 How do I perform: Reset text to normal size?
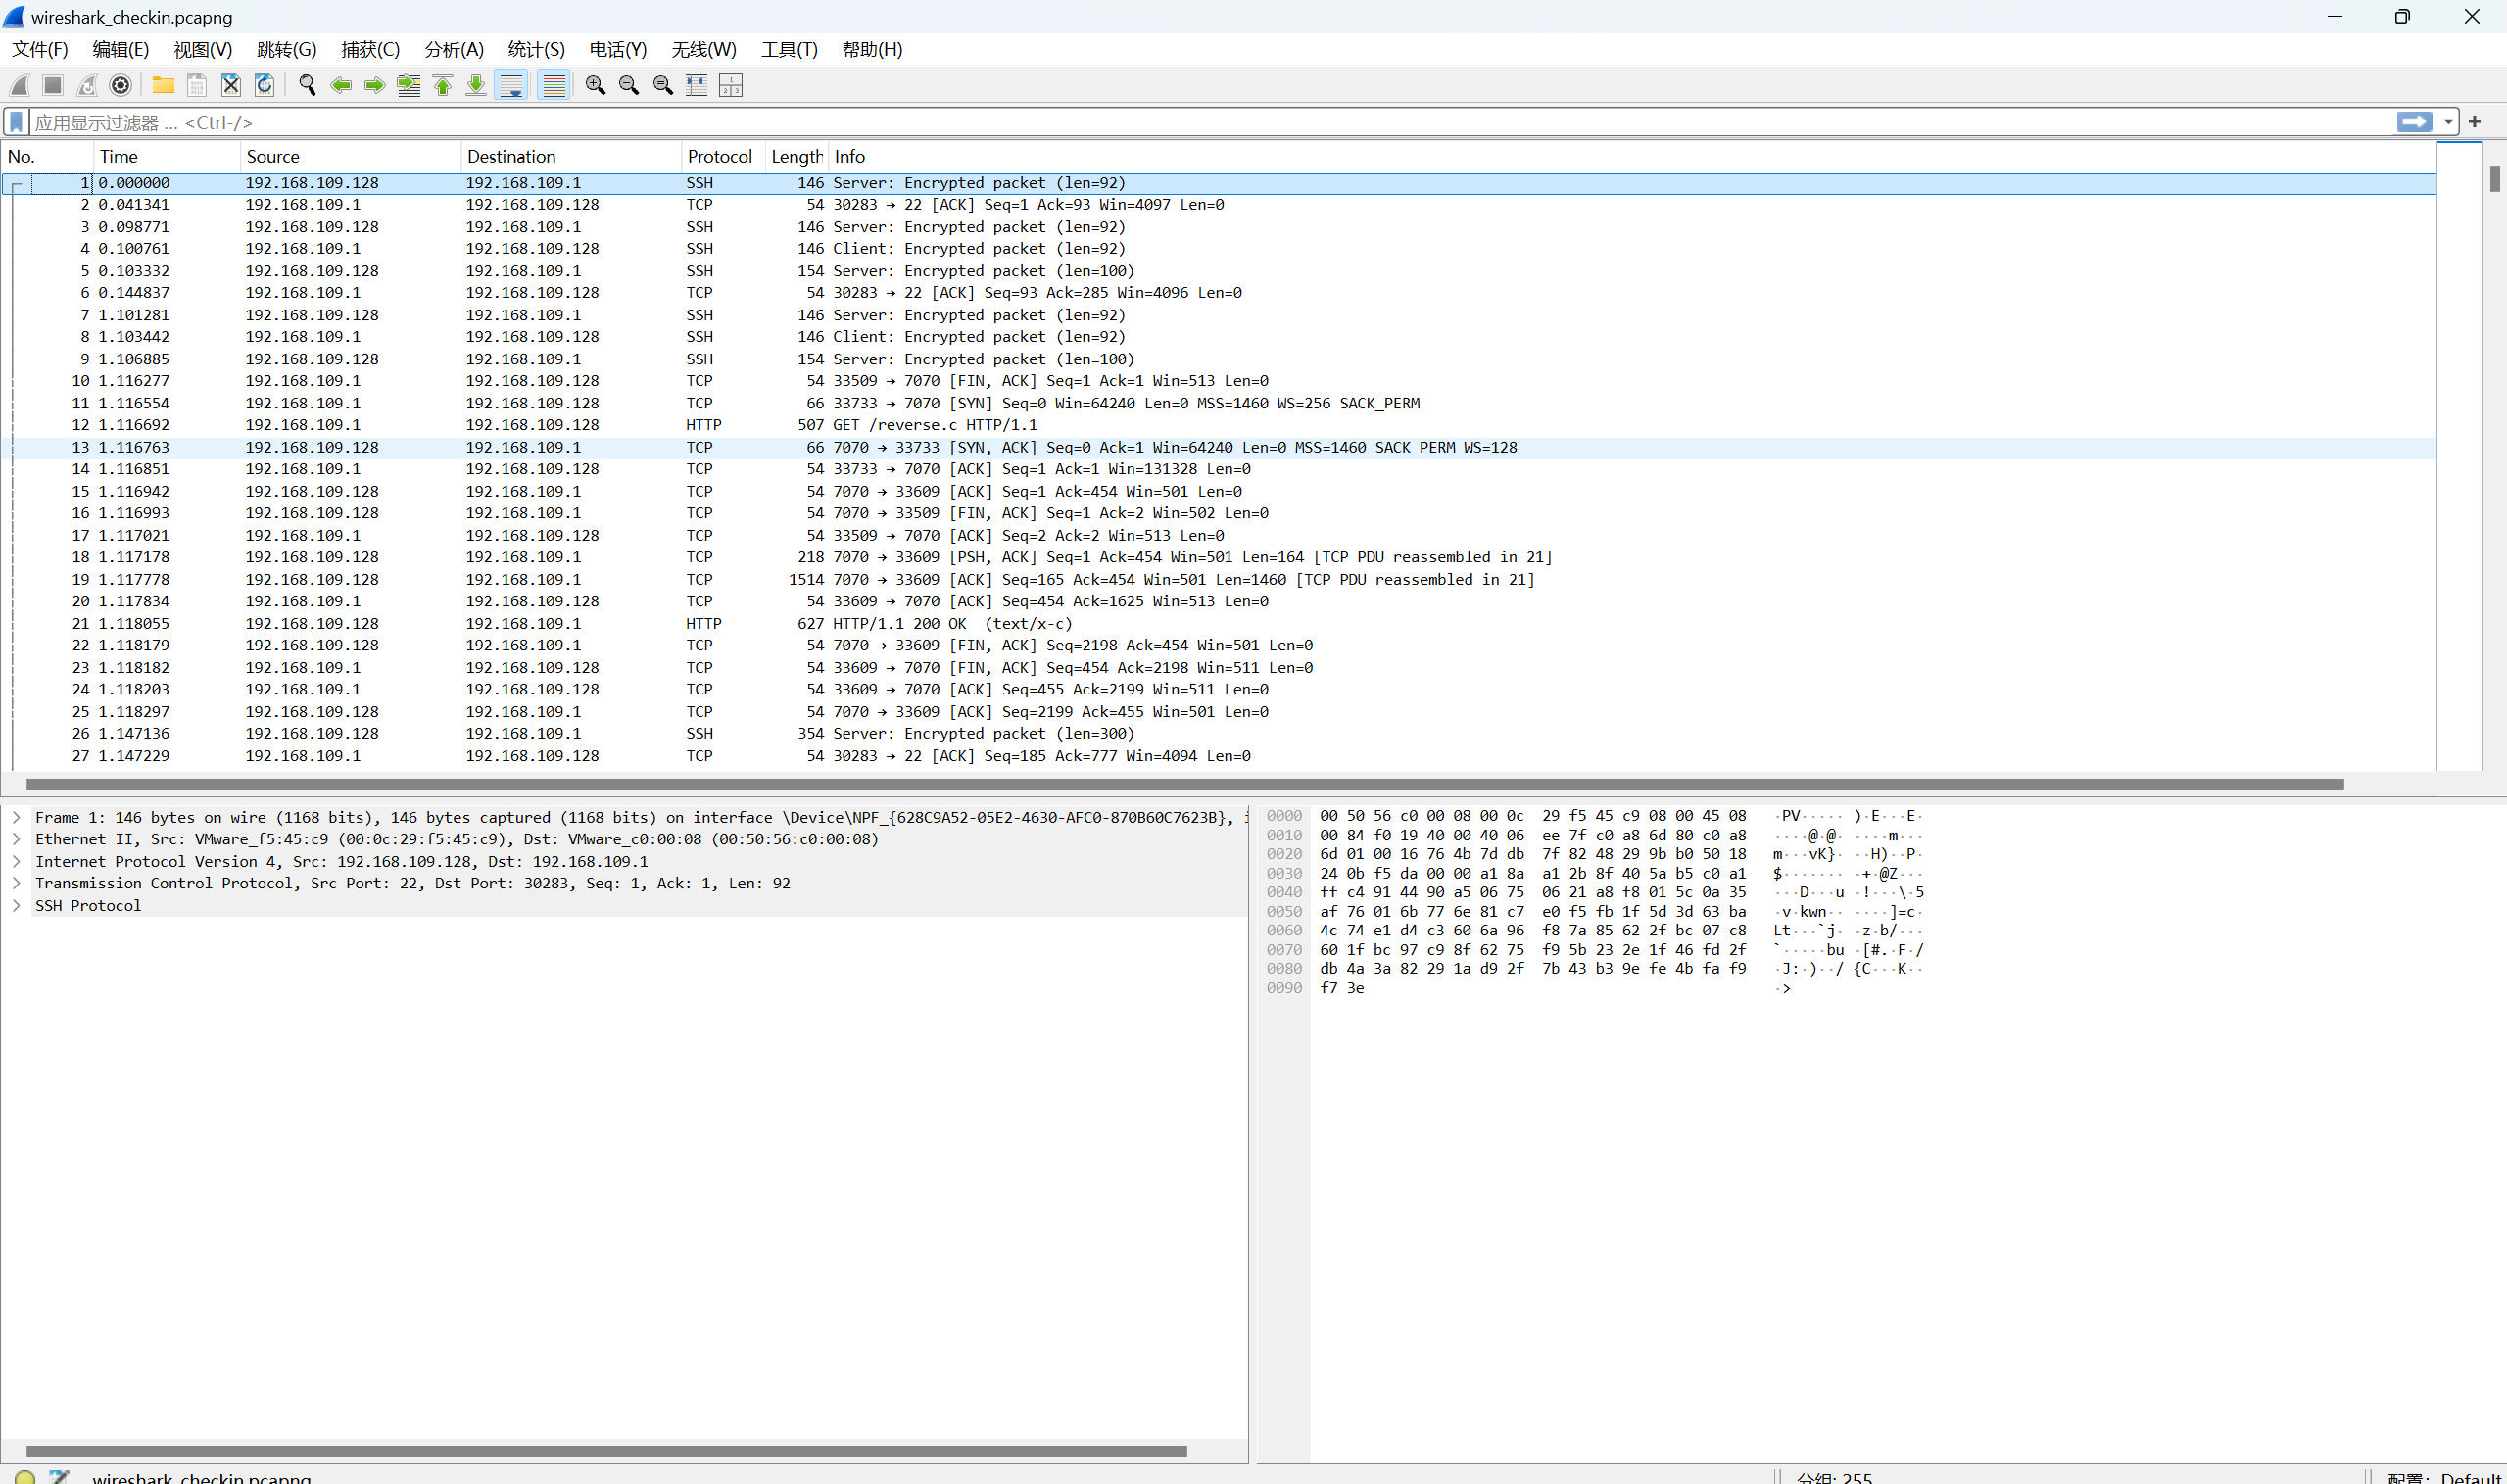pyautogui.click(x=663, y=85)
